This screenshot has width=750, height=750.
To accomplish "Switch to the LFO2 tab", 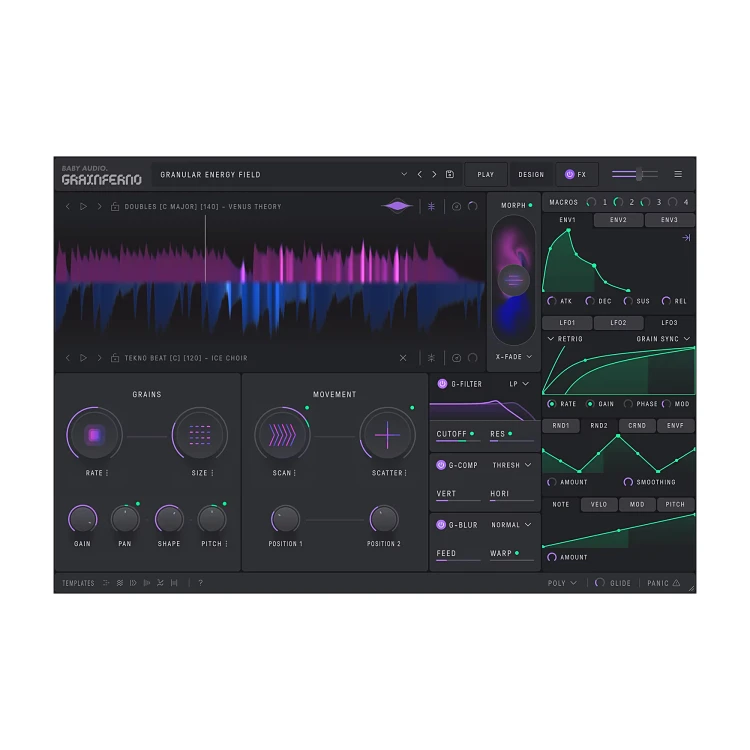I will click(x=618, y=322).
